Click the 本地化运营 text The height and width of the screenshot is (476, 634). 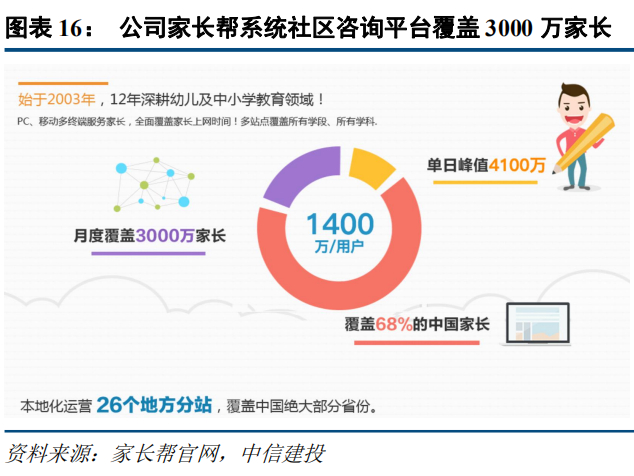(x=56, y=406)
